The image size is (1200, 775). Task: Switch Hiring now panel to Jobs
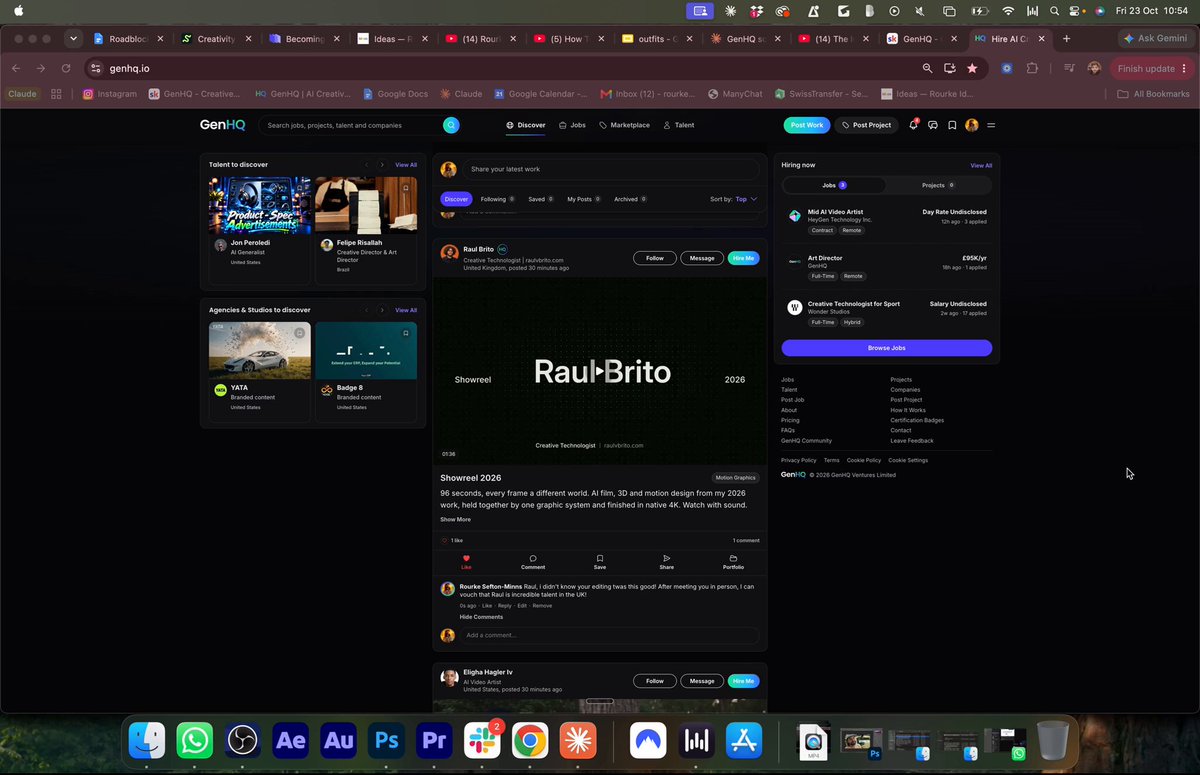pos(834,185)
